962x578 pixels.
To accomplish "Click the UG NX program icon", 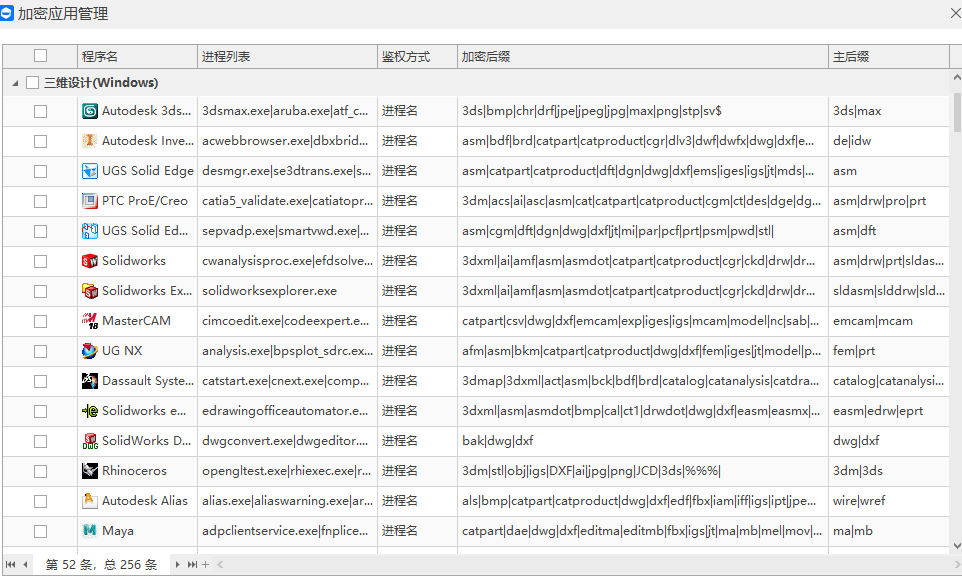I will (x=90, y=351).
